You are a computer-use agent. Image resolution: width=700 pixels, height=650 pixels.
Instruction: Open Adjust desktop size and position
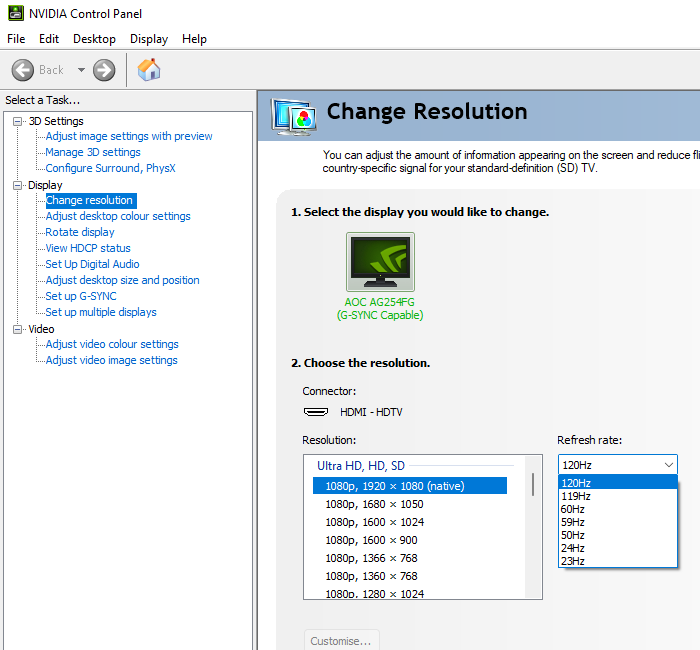point(122,280)
